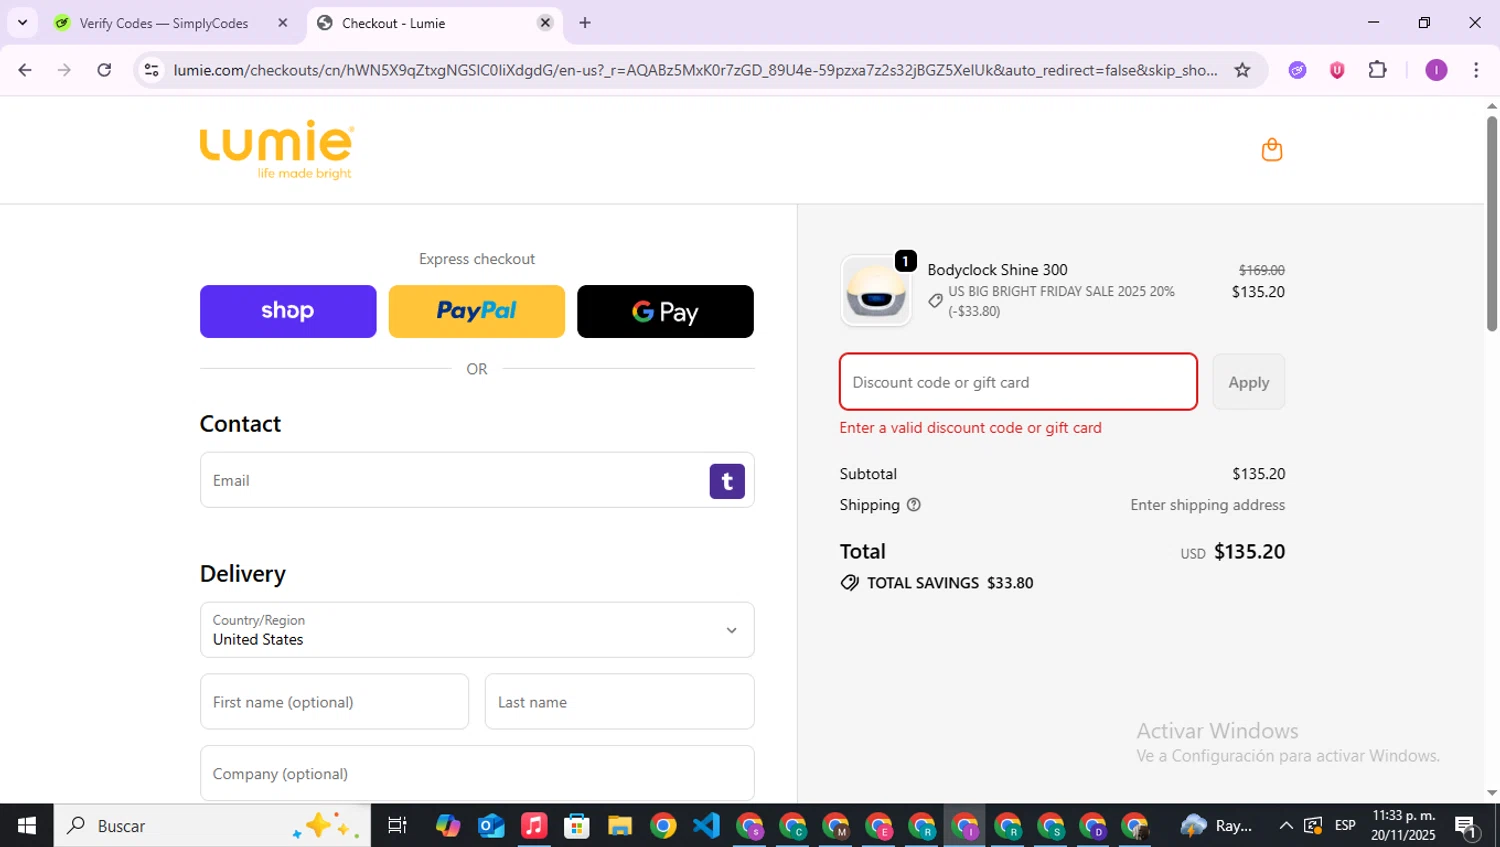
Task: Click the ESP language indicator
Action: pos(1345,826)
